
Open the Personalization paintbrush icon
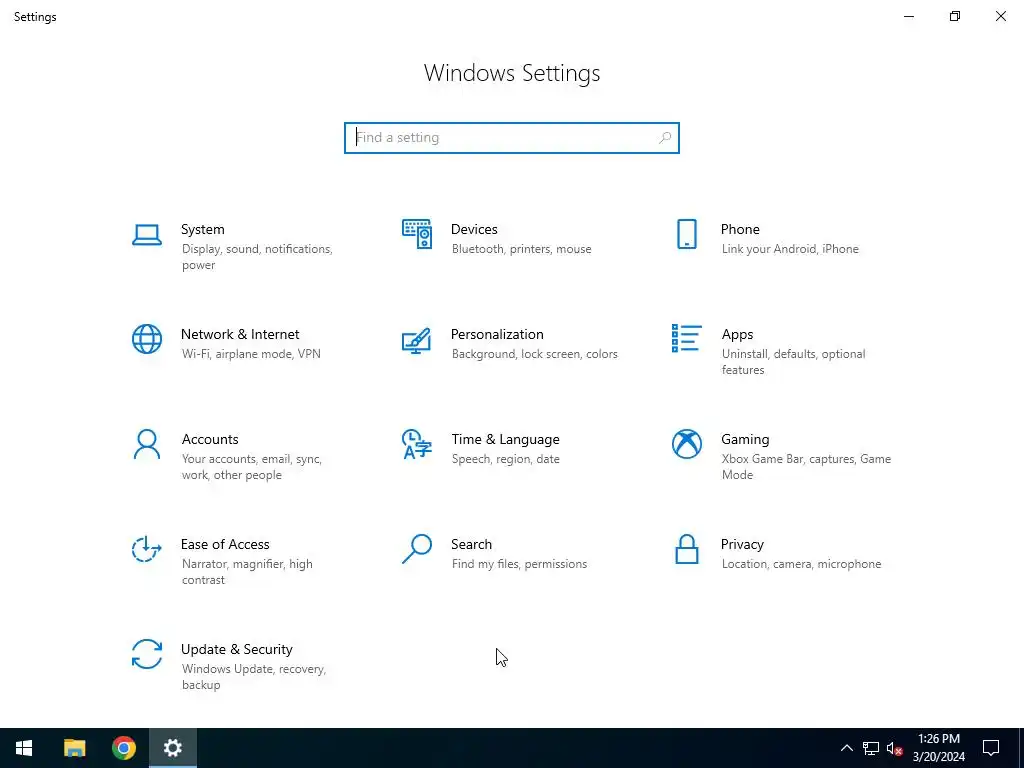pyautogui.click(x=417, y=340)
